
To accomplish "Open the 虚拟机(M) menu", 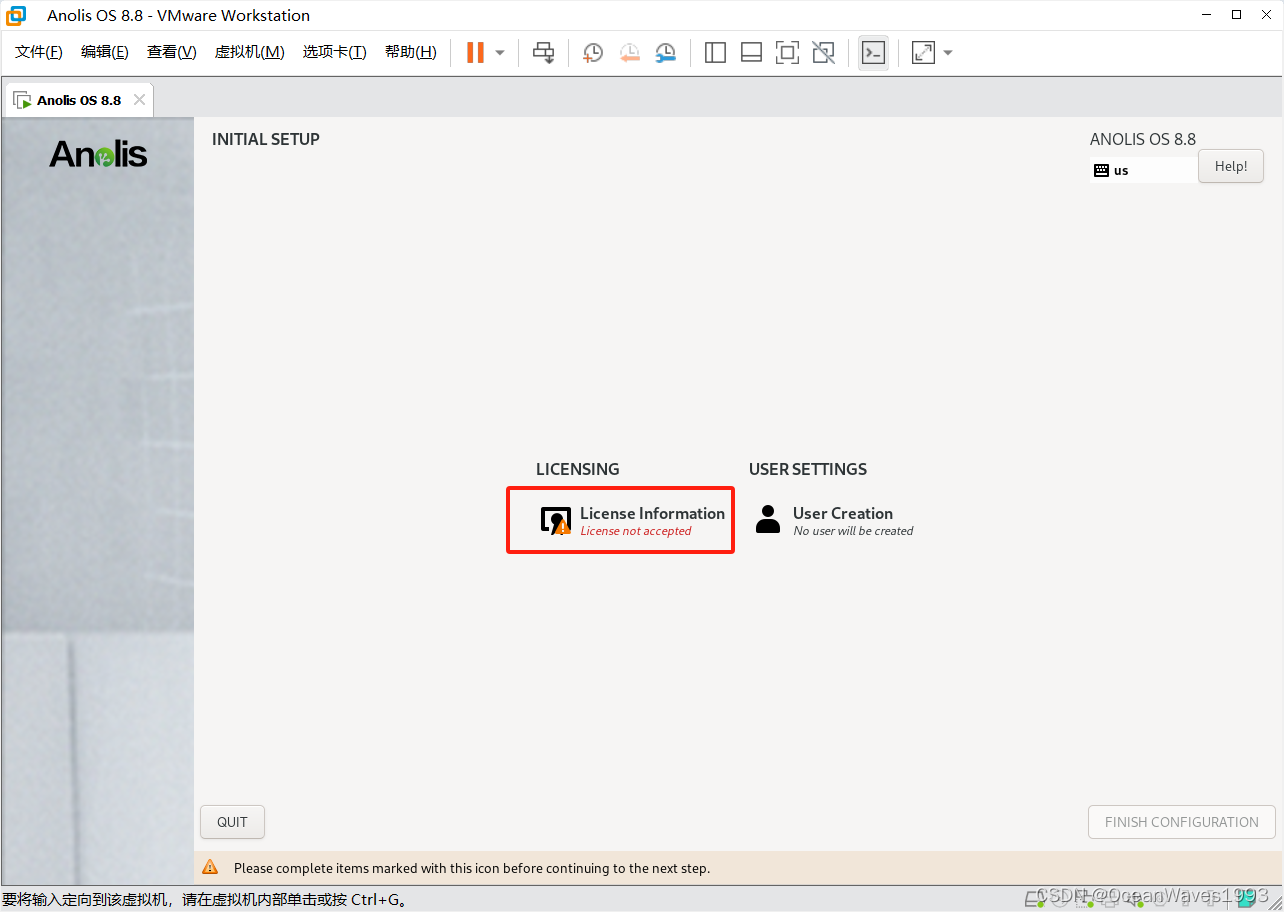I will coord(250,52).
